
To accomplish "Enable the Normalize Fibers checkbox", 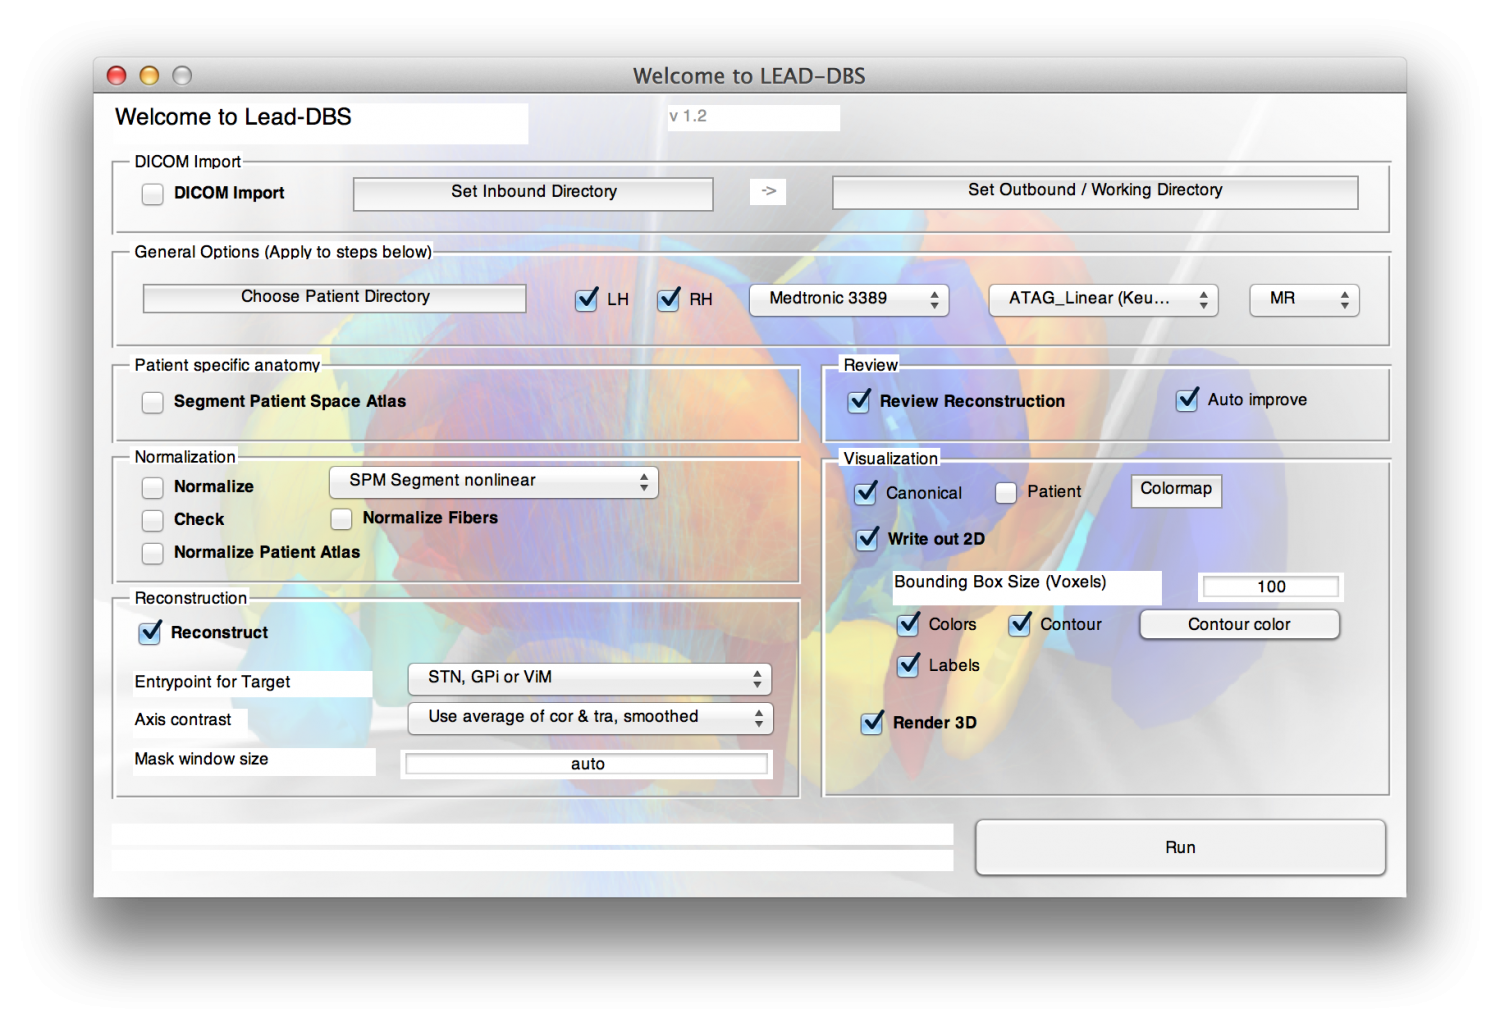I will click(342, 519).
